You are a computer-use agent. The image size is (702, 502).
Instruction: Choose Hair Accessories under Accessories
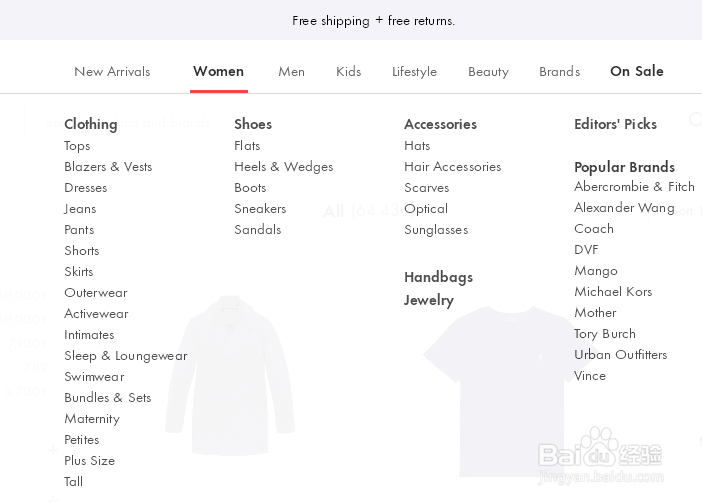[452, 166]
